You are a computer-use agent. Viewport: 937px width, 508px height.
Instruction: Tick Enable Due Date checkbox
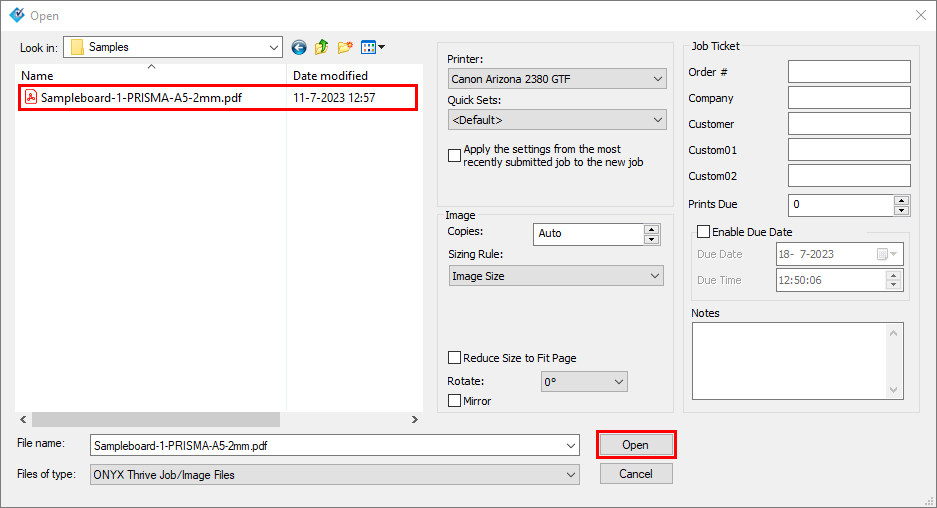click(x=703, y=232)
